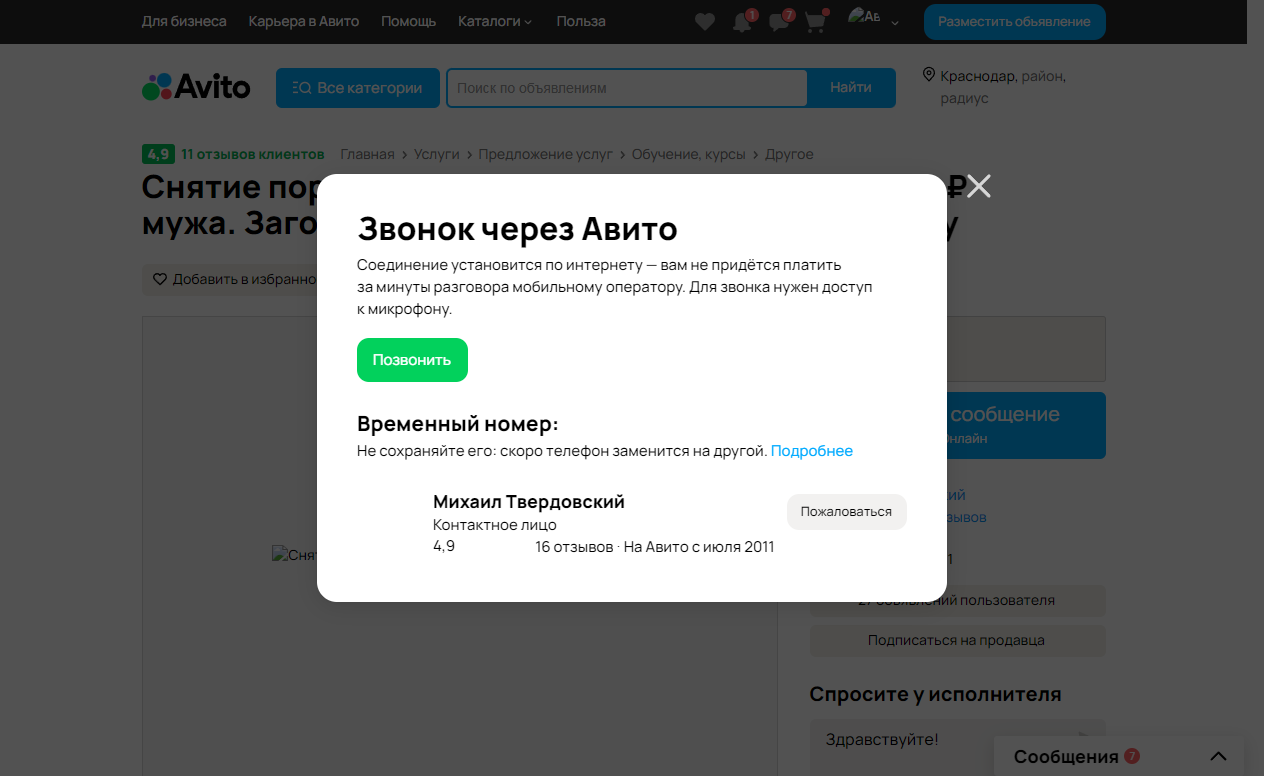Expand Сообщения chat panel chevron

click(x=1217, y=756)
